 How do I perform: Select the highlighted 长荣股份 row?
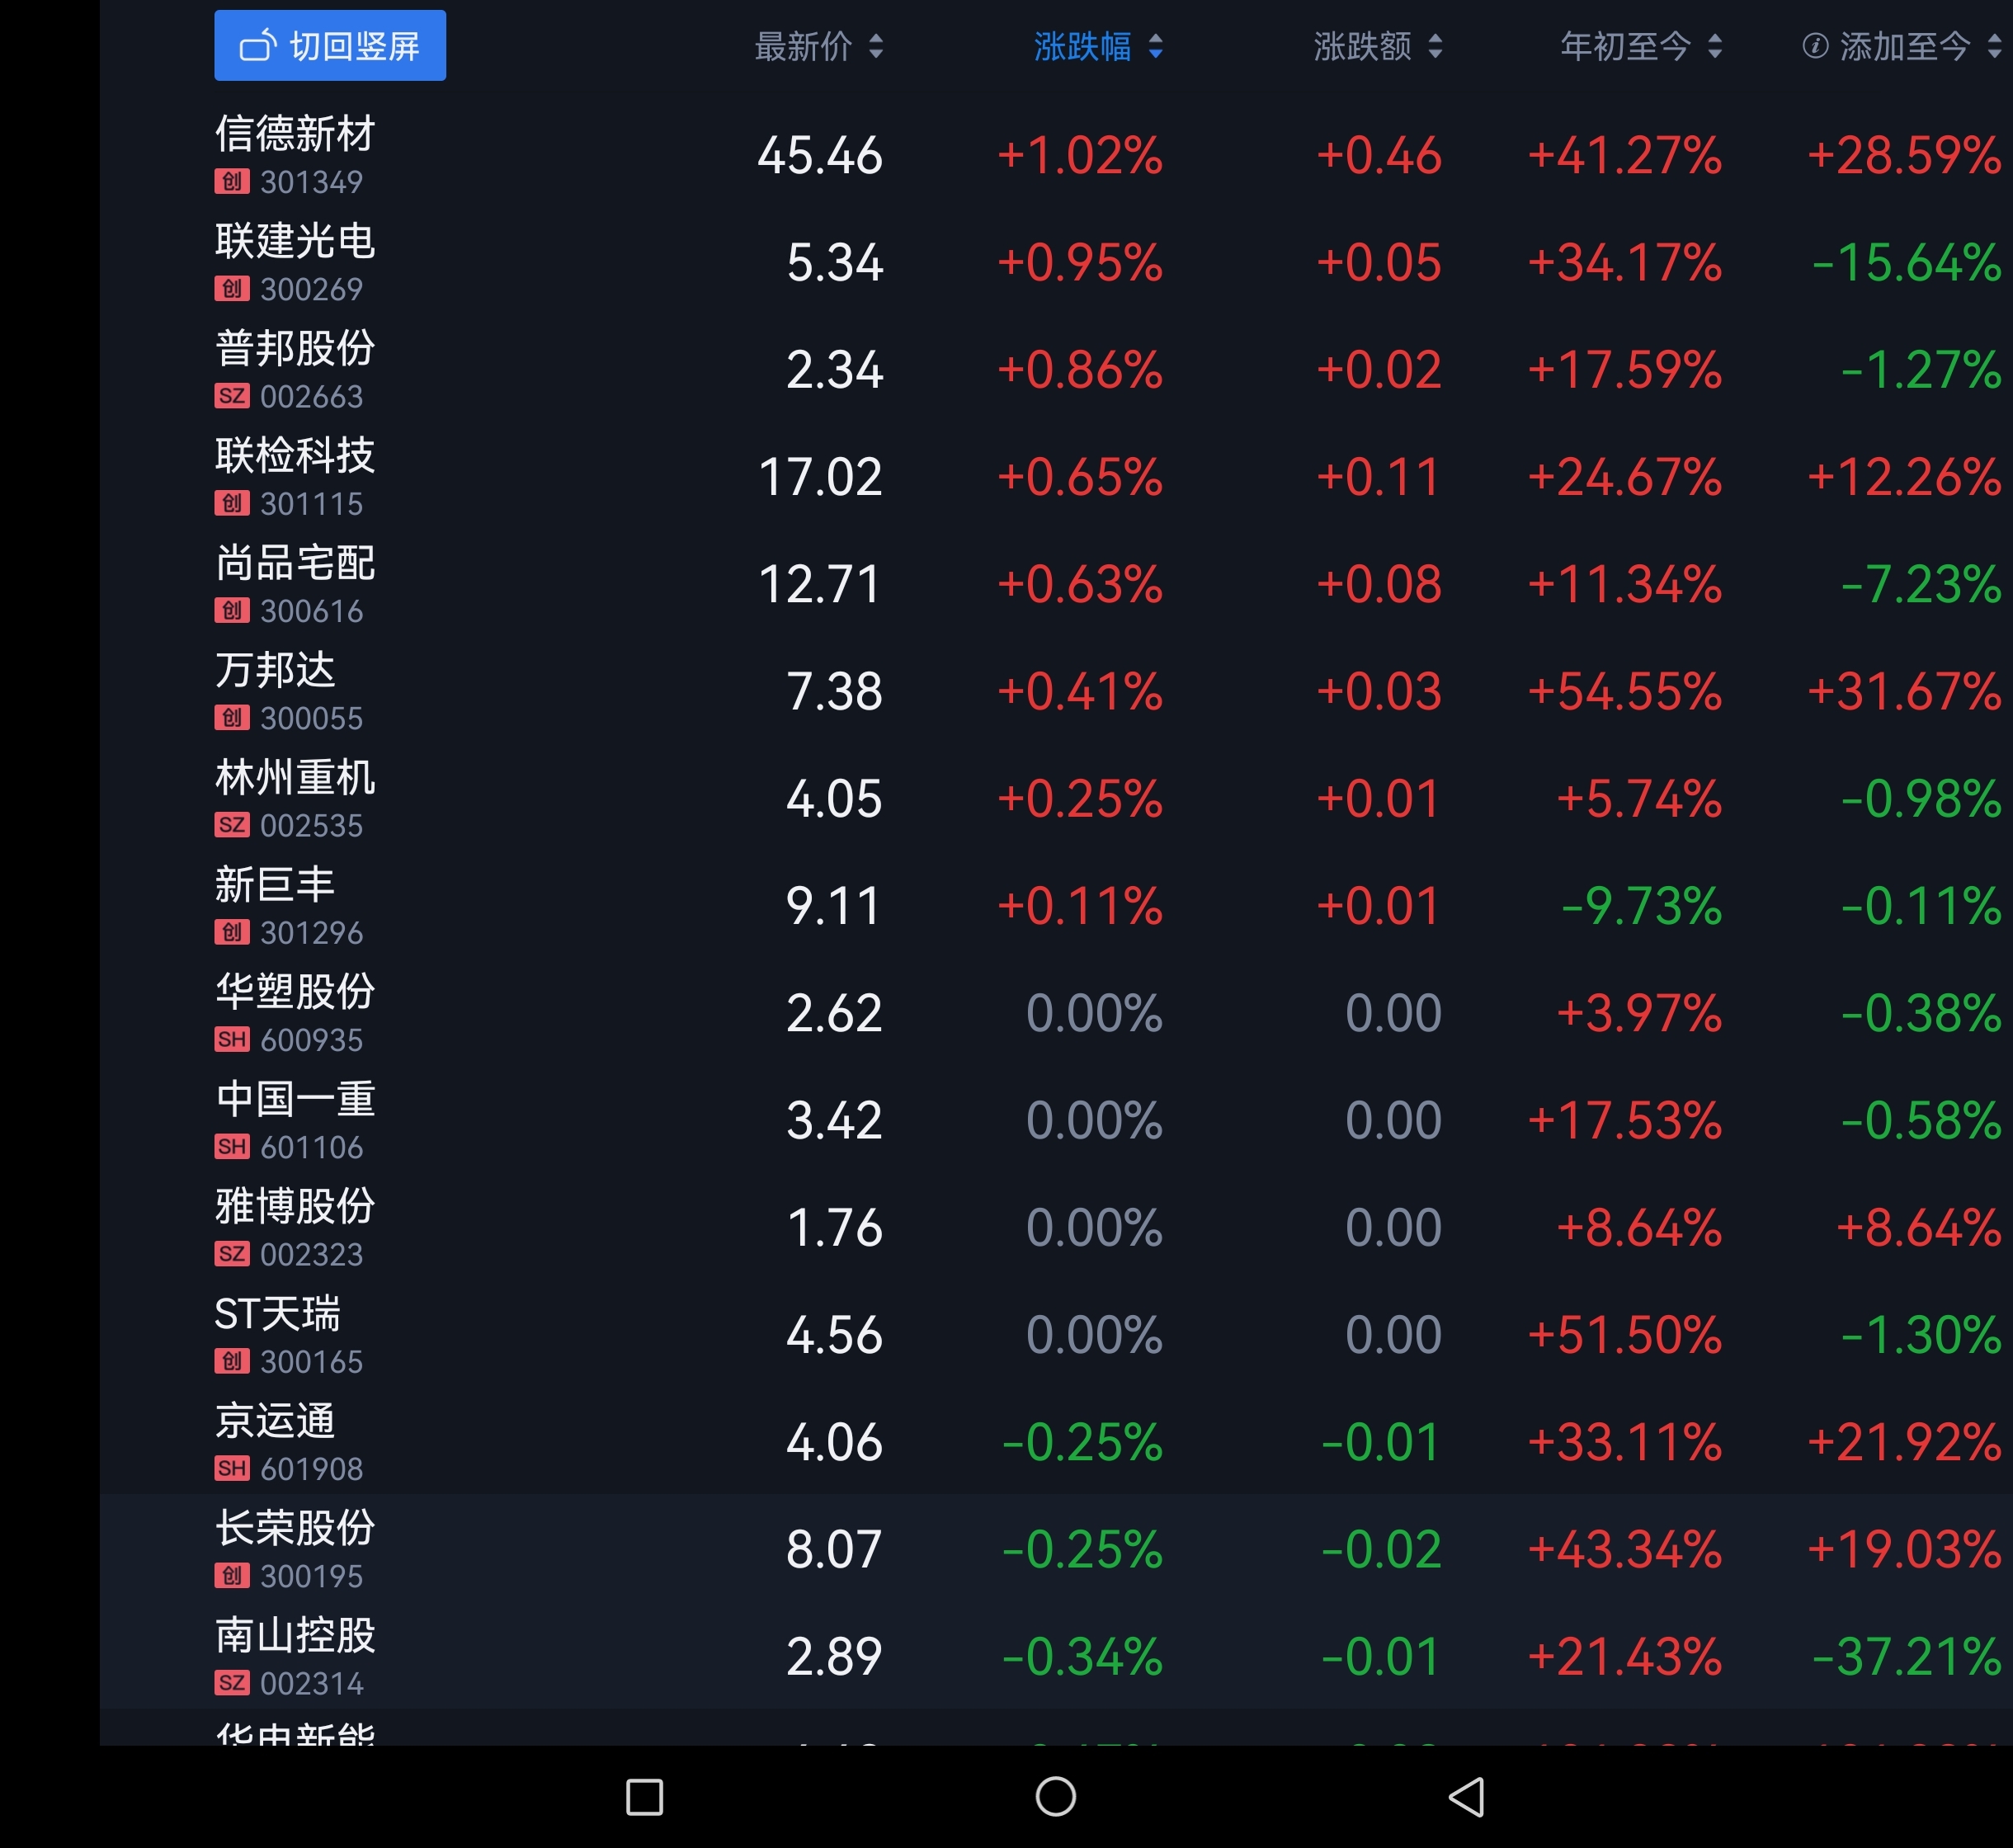coord(295,1529)
